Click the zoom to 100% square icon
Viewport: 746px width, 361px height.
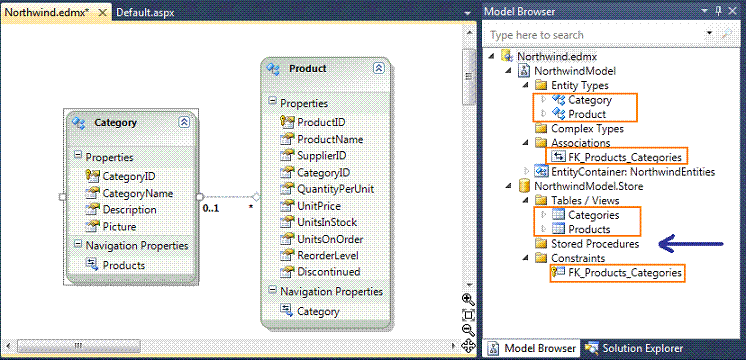coord(468,314)
